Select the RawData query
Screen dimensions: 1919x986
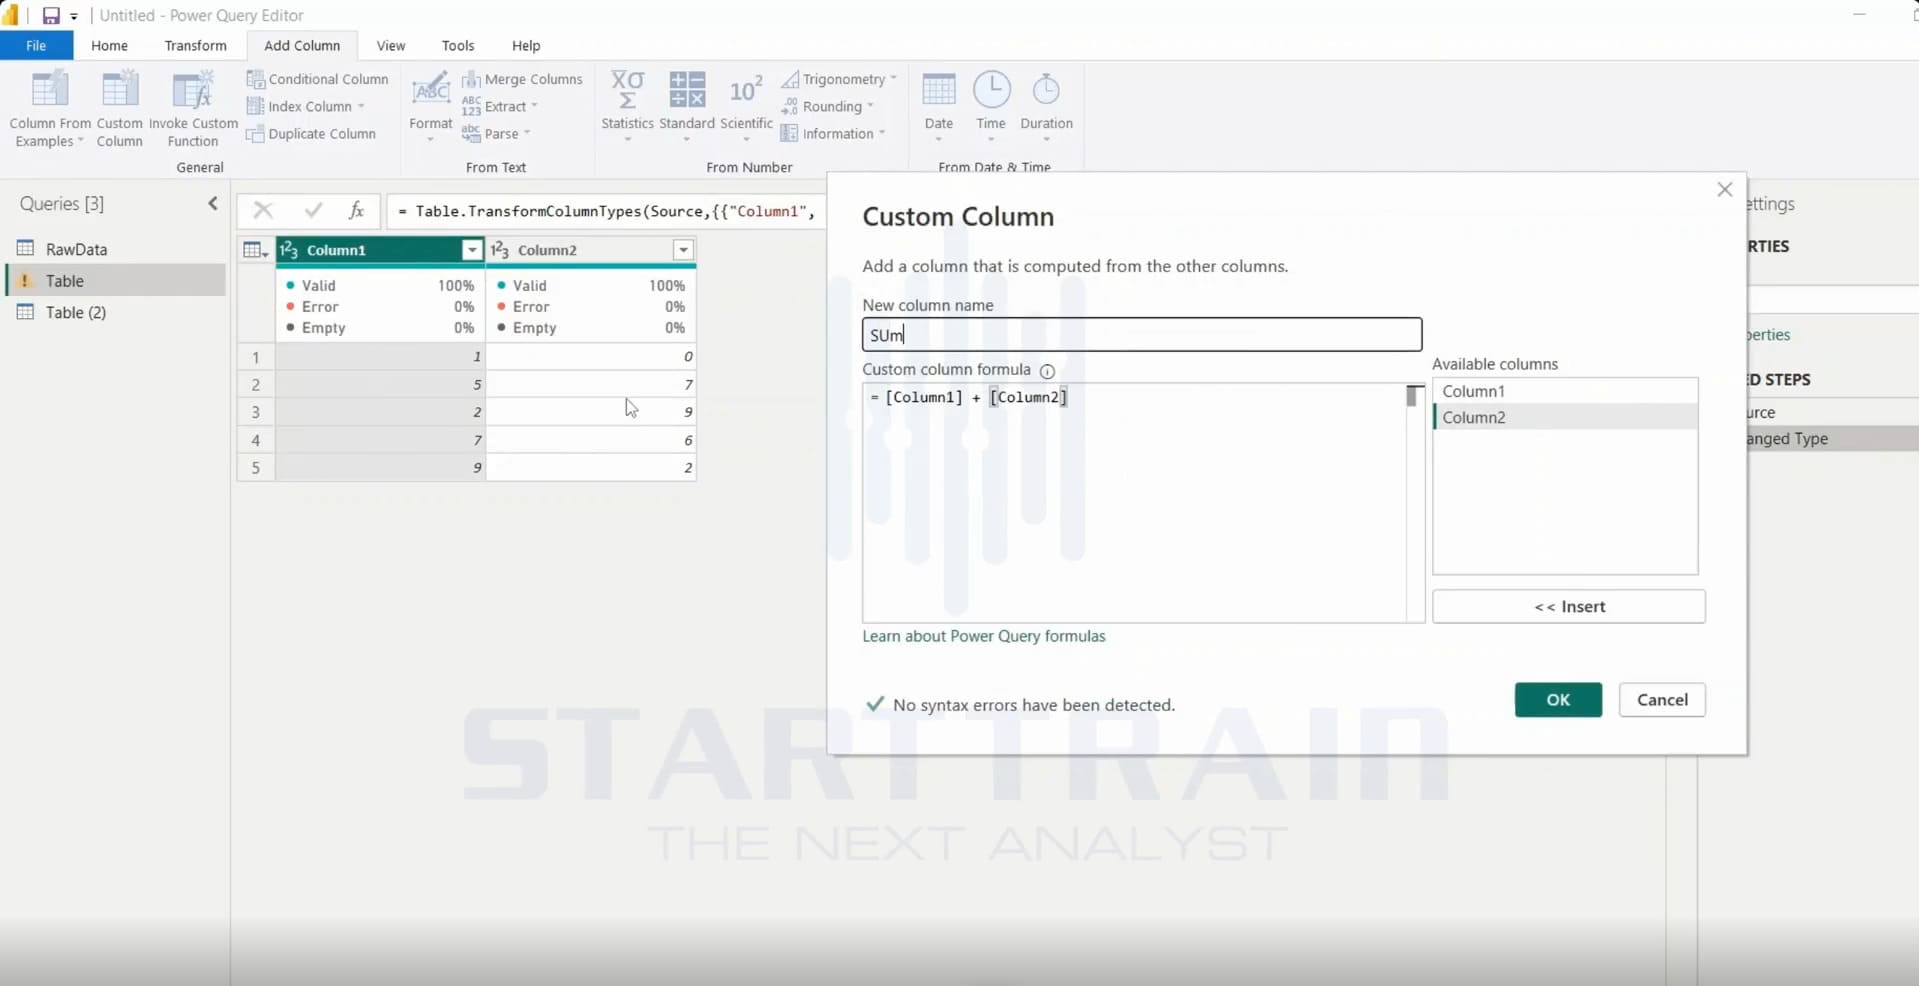pyautogui.click(x=76, y=249)
